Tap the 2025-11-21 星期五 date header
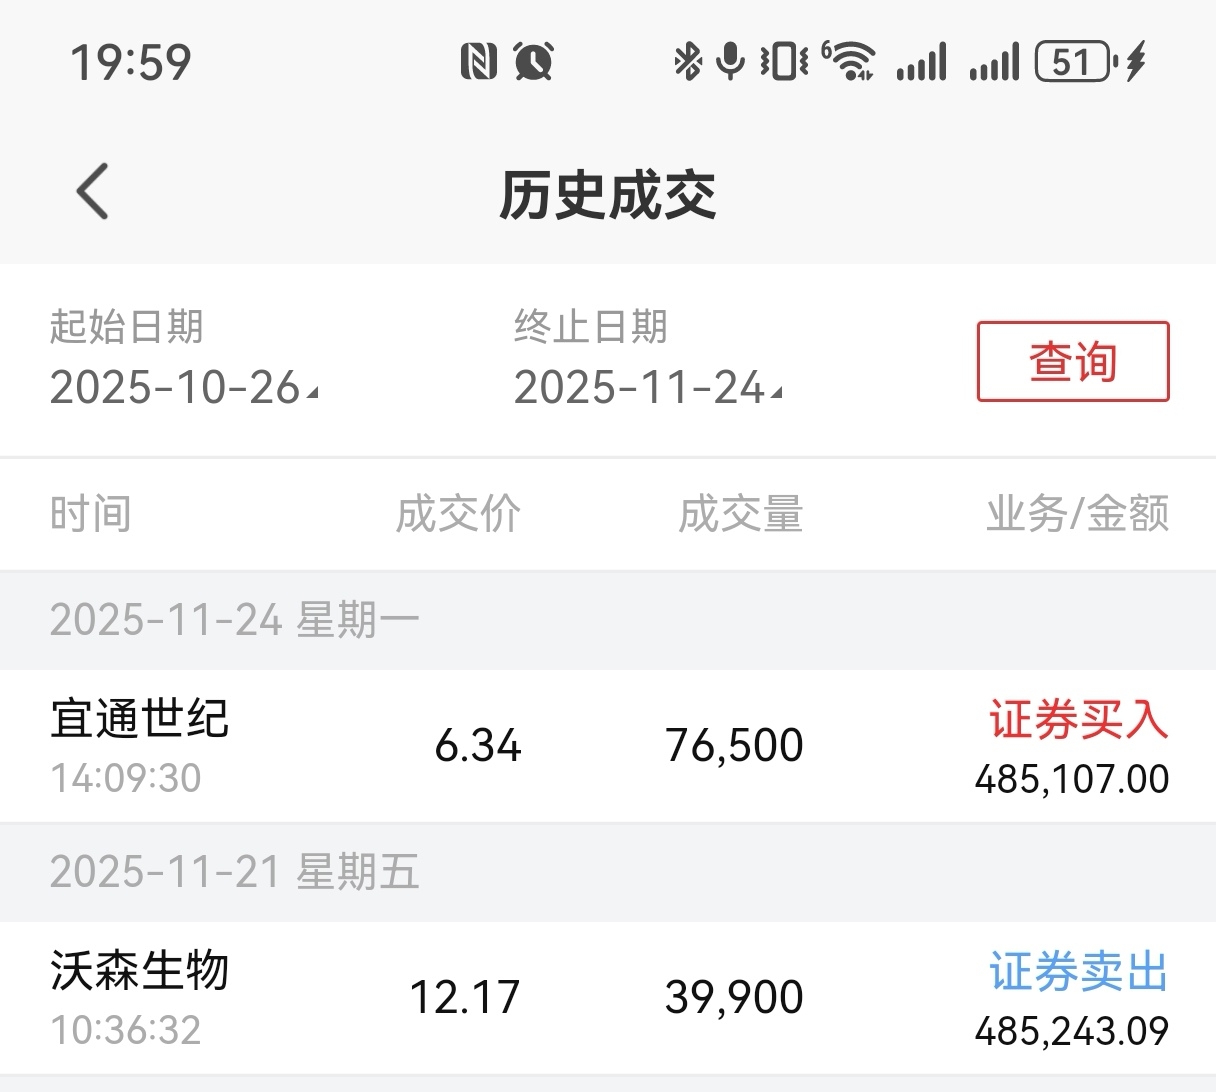Screen dimensions: 1216x1092 pyautogui.click(x=235, y=872)
